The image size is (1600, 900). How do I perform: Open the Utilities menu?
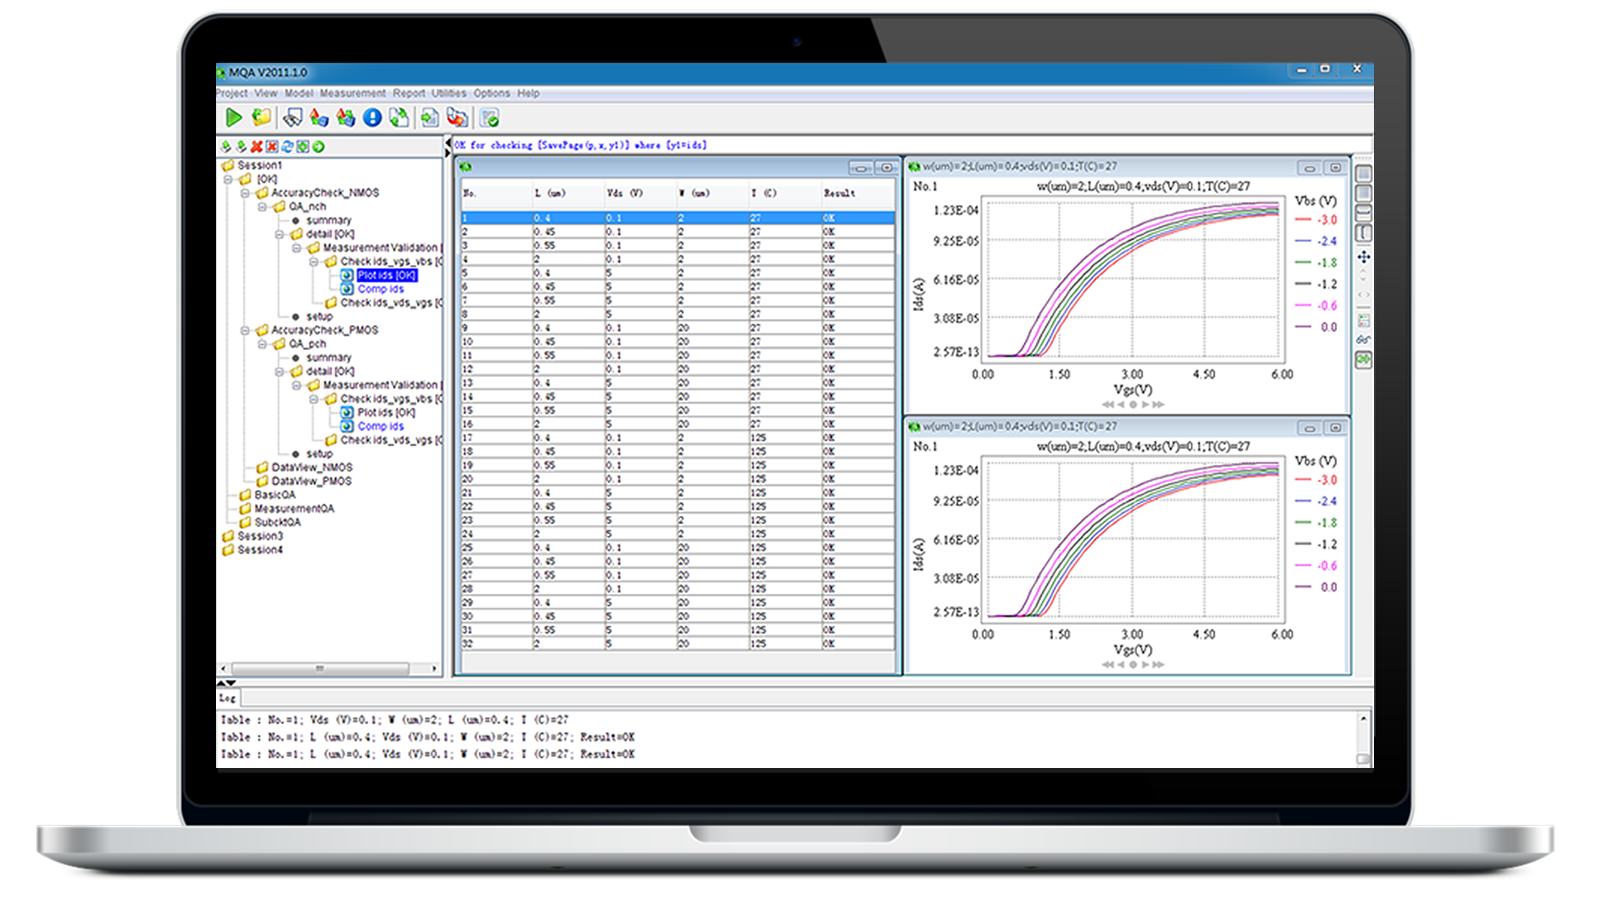tap(449, 93)
